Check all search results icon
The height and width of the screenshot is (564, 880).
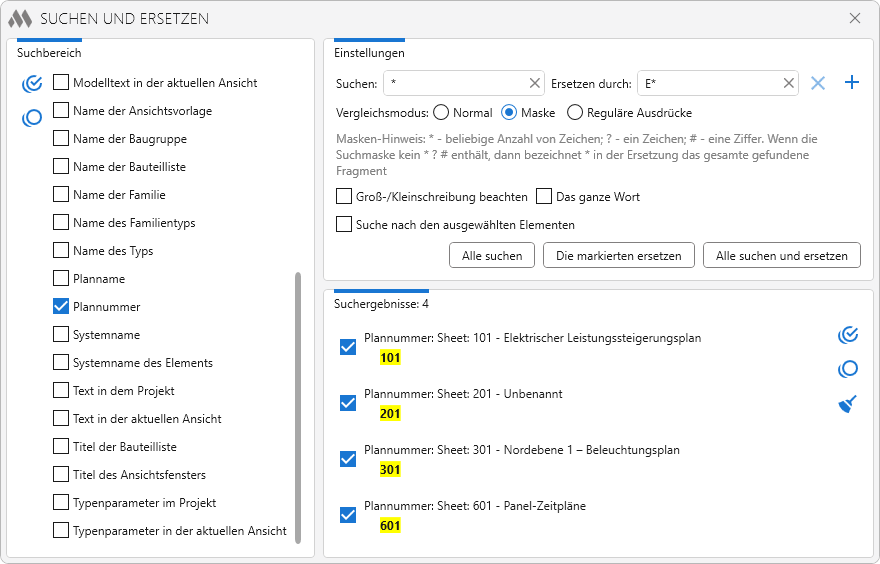[848, 335]
